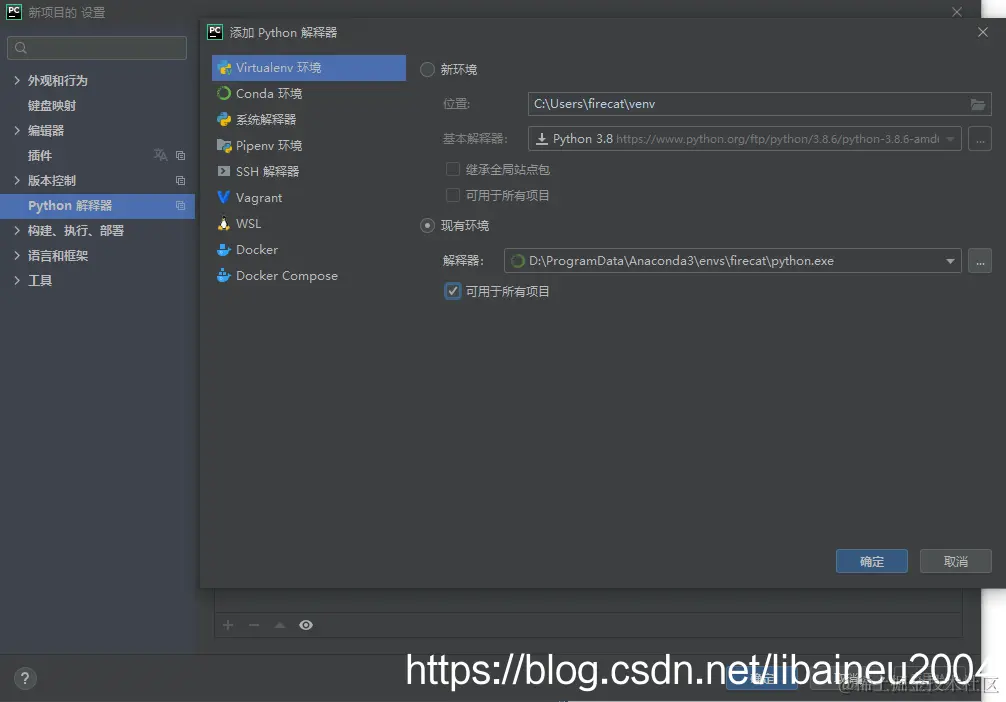Image resolution: width=1006 pixels, height=702 pixels.
Task: Click the browse button beside 基本解释器
Action: (980, 139)
